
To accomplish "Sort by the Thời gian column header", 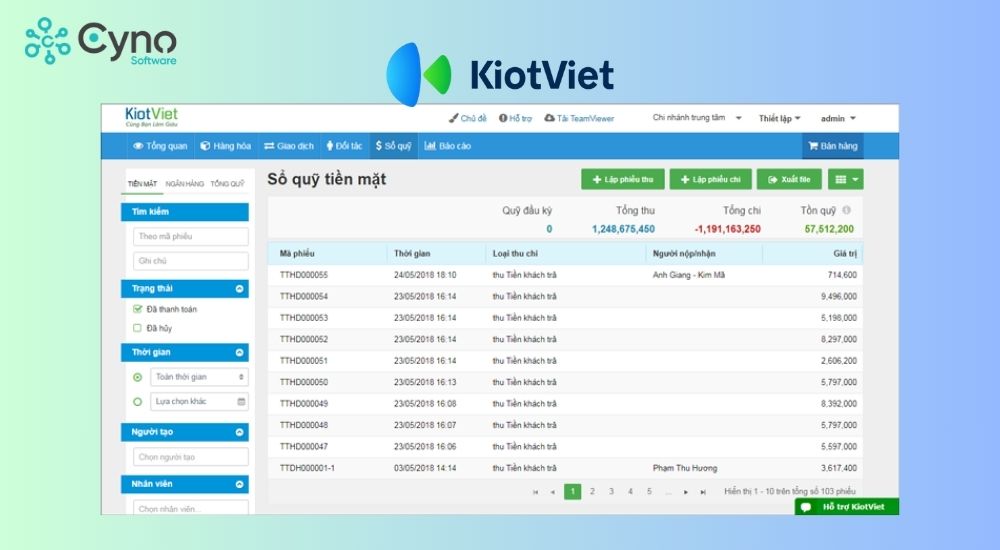I will click(412, 253).
